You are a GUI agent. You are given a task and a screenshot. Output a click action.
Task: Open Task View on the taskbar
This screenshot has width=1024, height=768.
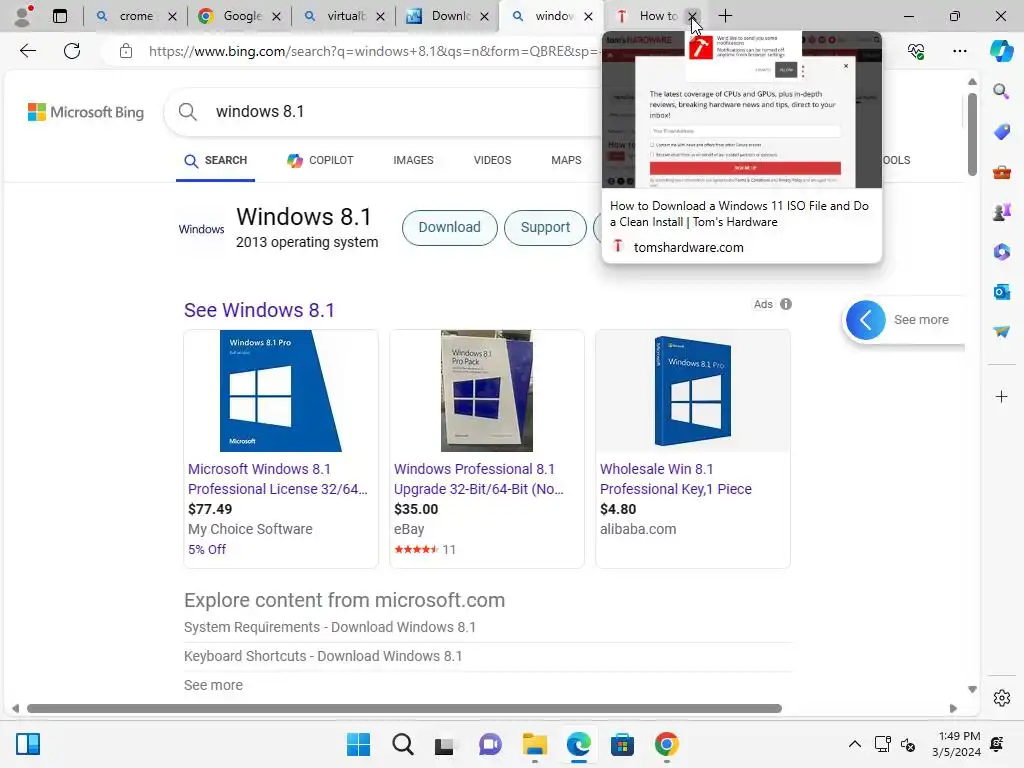(445, 744)
